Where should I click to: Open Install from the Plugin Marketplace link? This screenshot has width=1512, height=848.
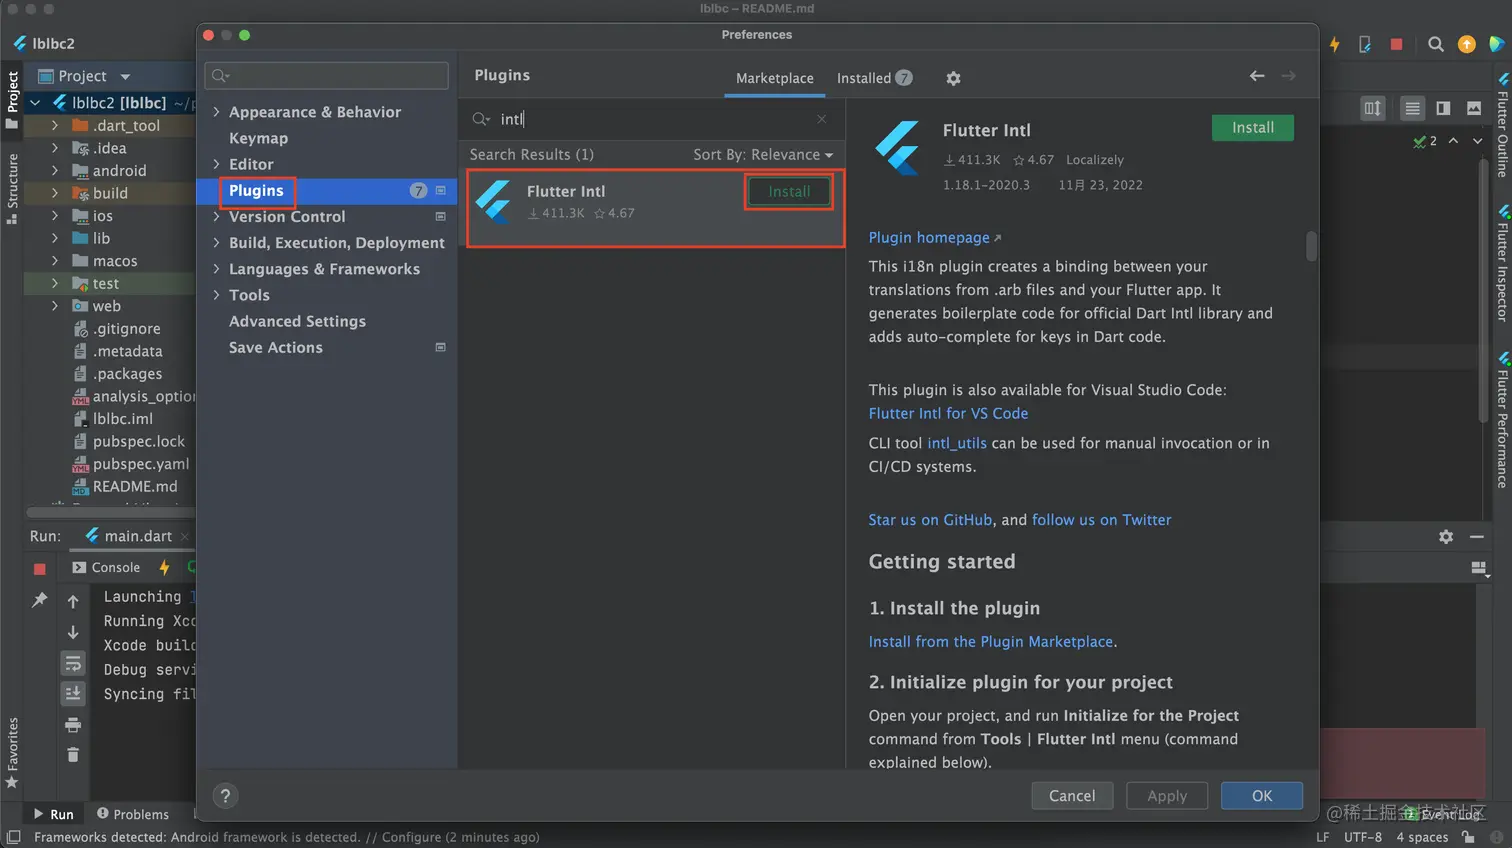tap(990, 642)
